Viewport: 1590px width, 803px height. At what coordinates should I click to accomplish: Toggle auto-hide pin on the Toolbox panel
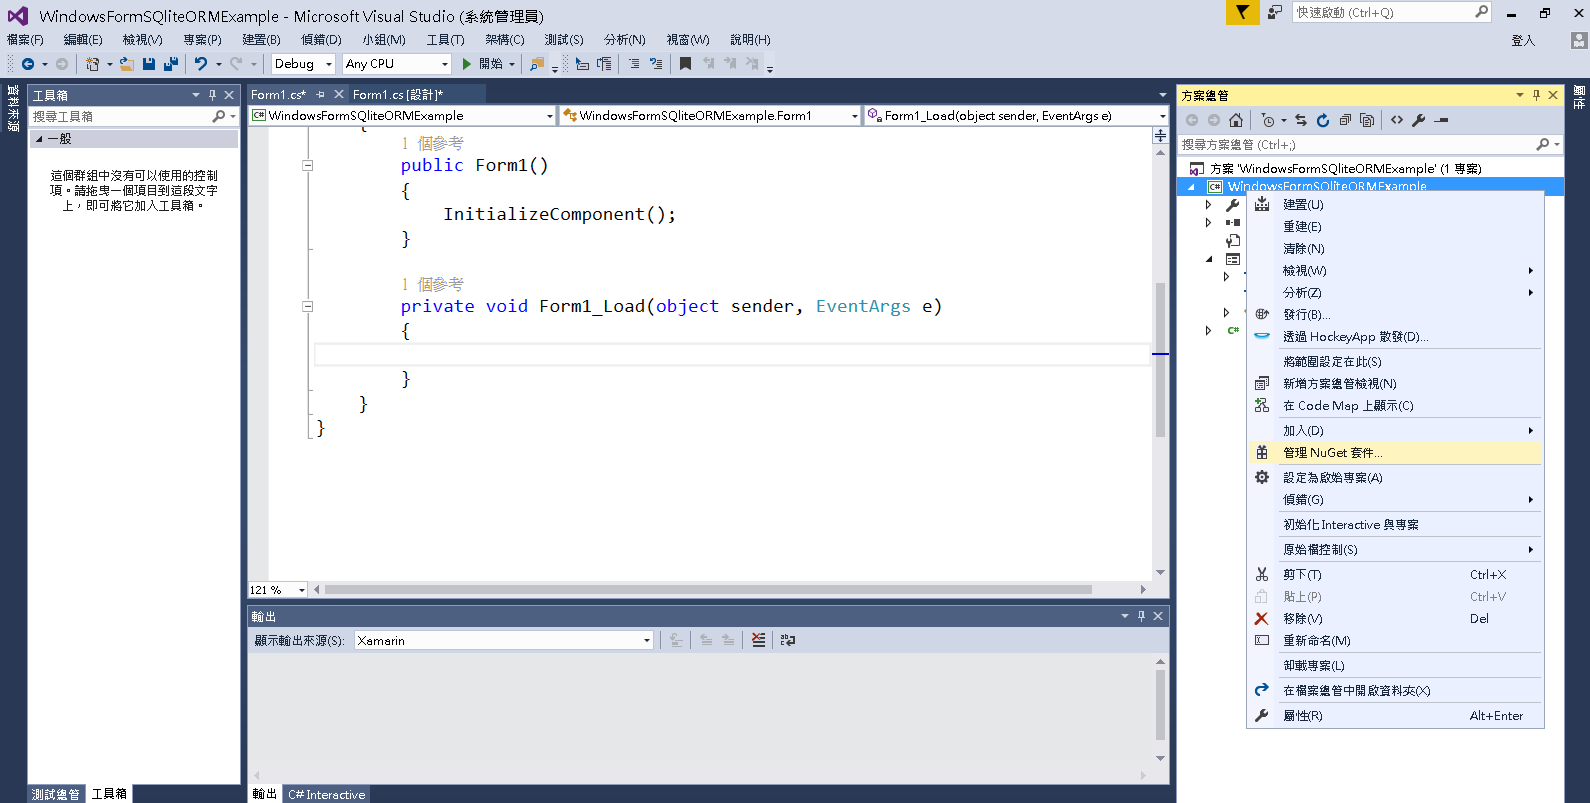coord(212,95)
